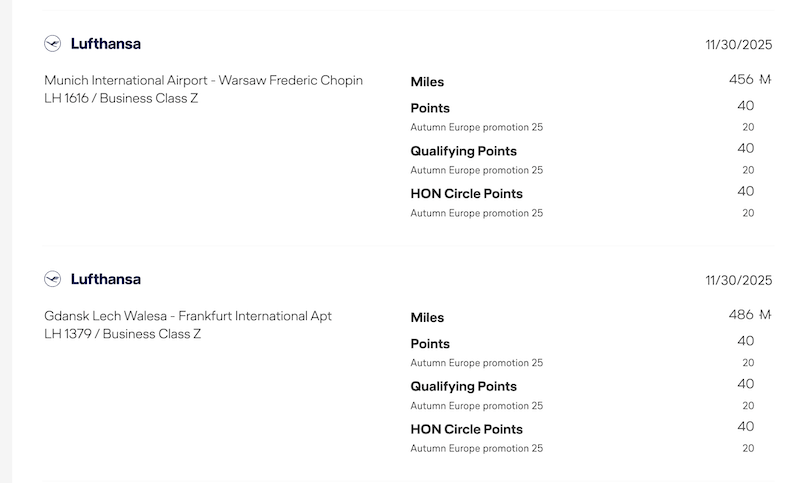Click Autumn Europe promotion 25 under first Points
Image resolution: width=800 pixels, height=483 pixels.
(x=477, y=128)
